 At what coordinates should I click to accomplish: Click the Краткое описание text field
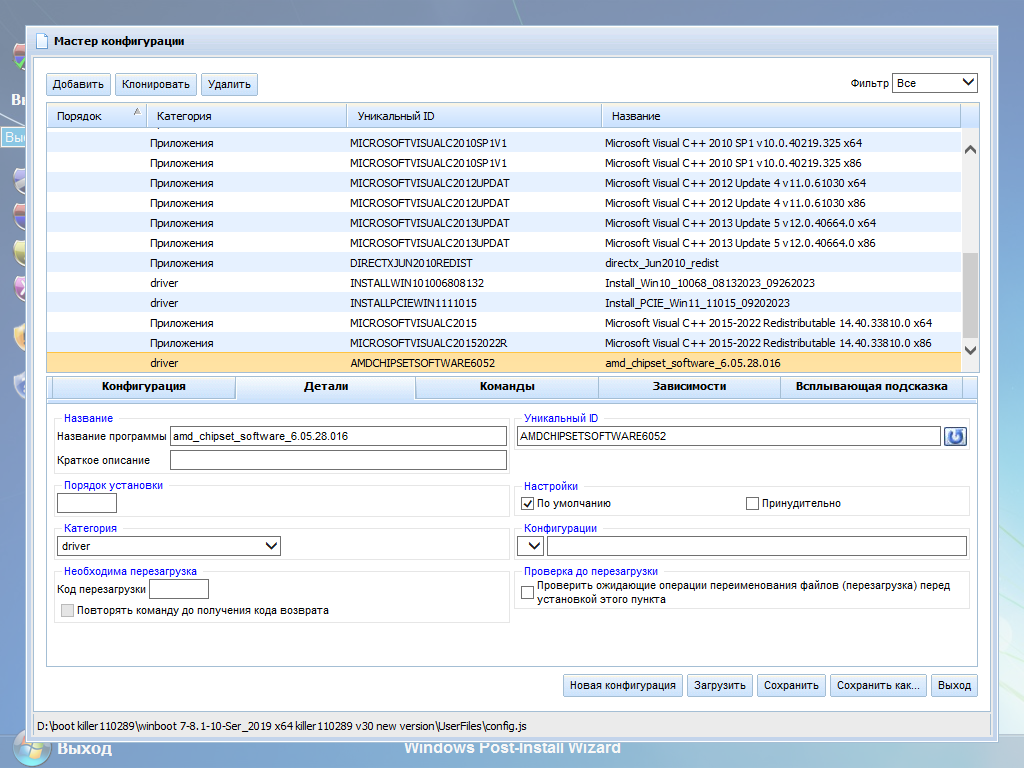[338, 460]
